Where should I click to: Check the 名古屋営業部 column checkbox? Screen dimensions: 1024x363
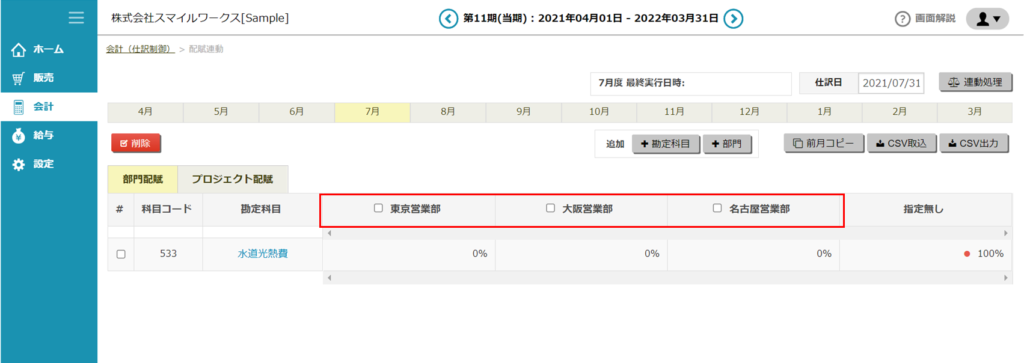coord(717,209)
